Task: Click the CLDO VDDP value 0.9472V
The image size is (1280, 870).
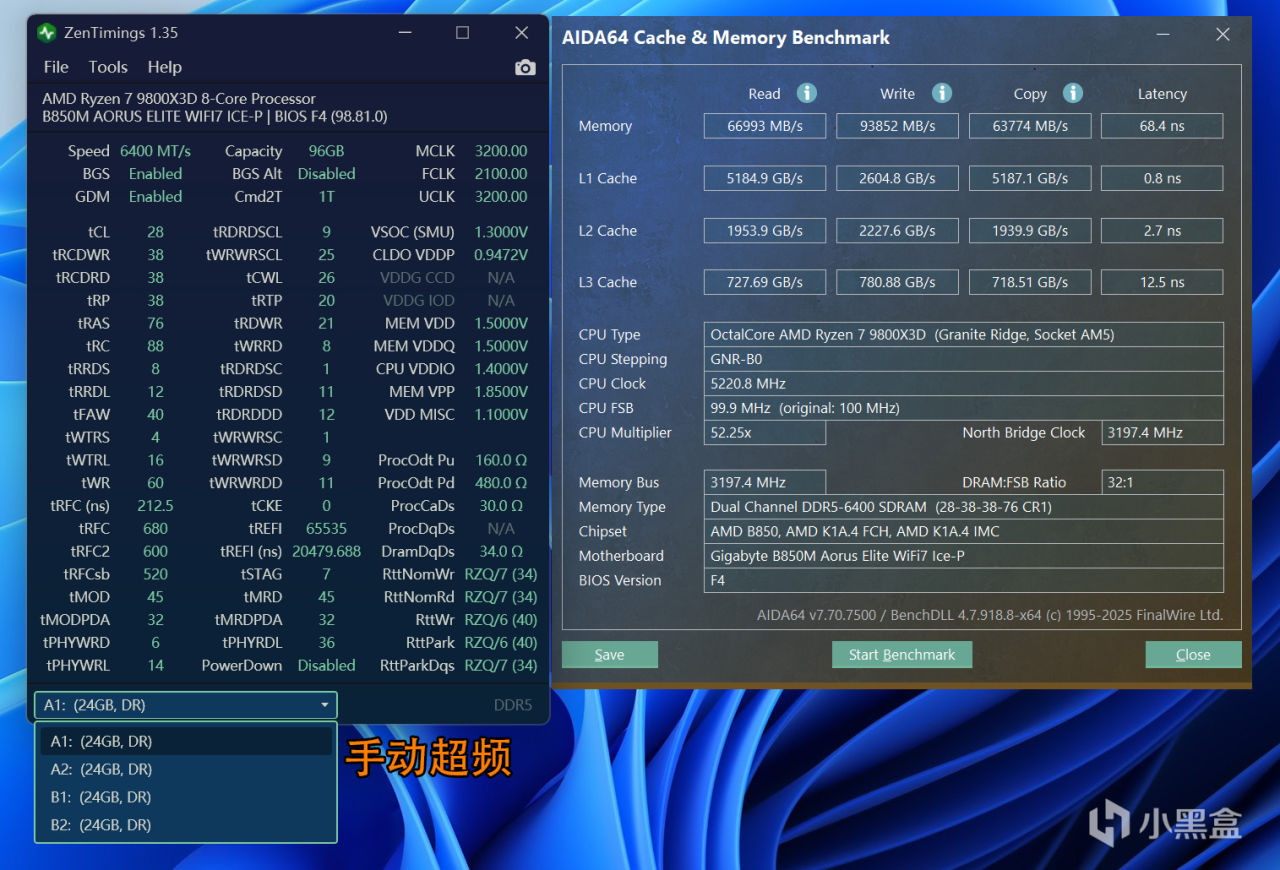Action: [x=501, y=255]
